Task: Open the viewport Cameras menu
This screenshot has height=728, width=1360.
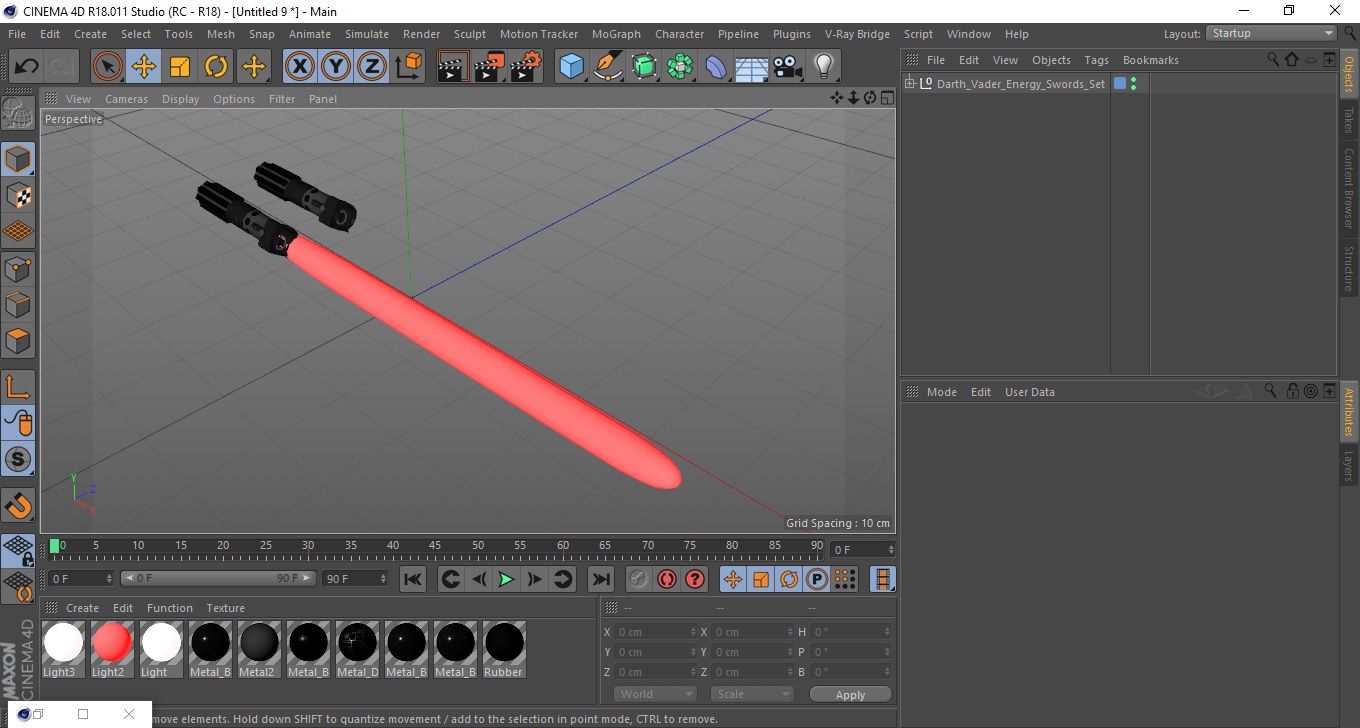Action: tap(126, 99)
